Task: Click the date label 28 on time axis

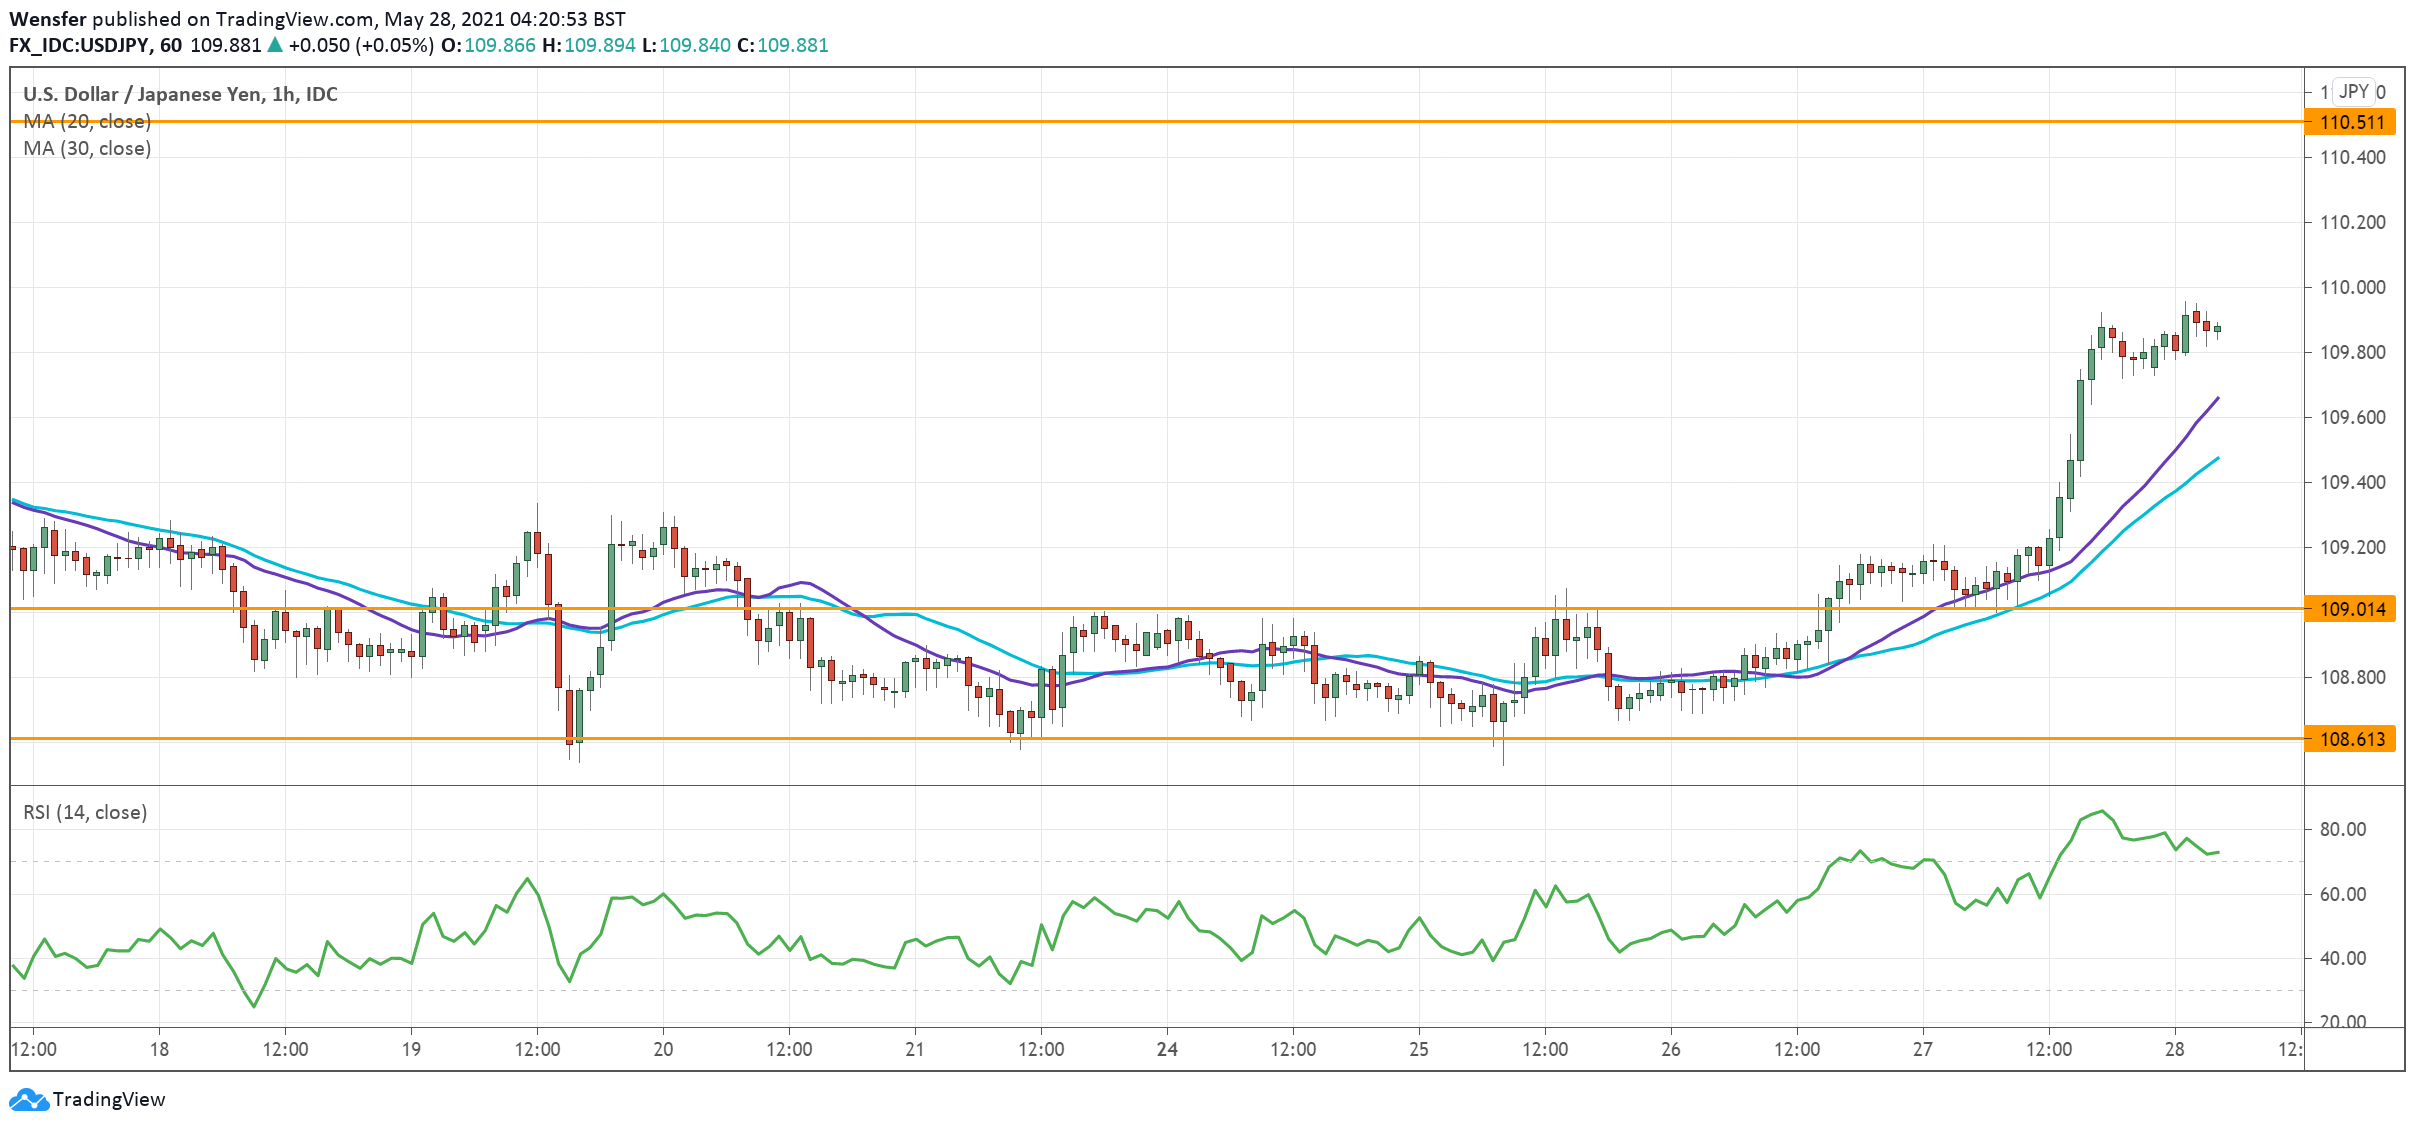Action: coord(2174,1049)
